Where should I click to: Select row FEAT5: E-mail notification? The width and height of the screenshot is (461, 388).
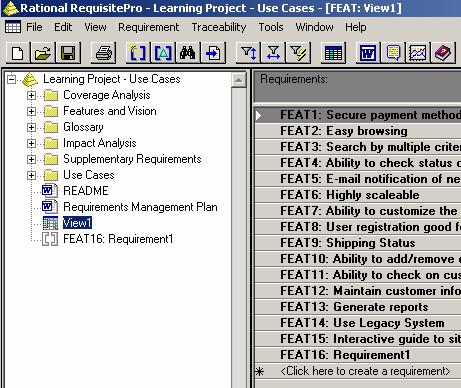[358, 179]
